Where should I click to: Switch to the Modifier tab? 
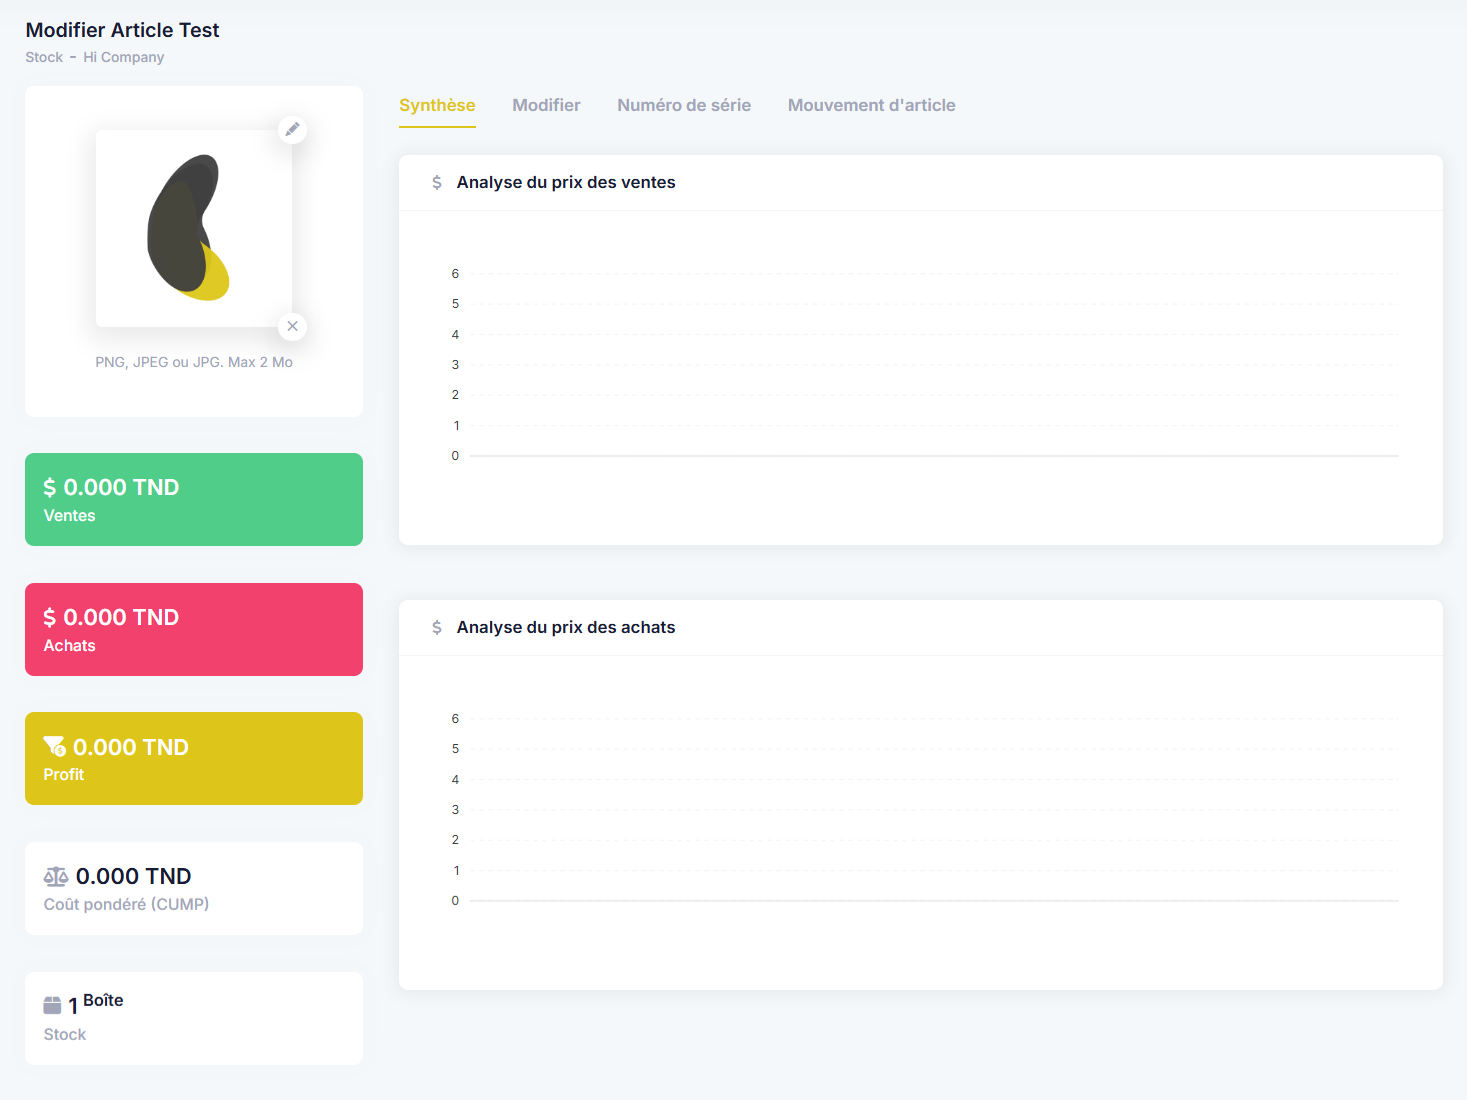[x=546, y=105]
